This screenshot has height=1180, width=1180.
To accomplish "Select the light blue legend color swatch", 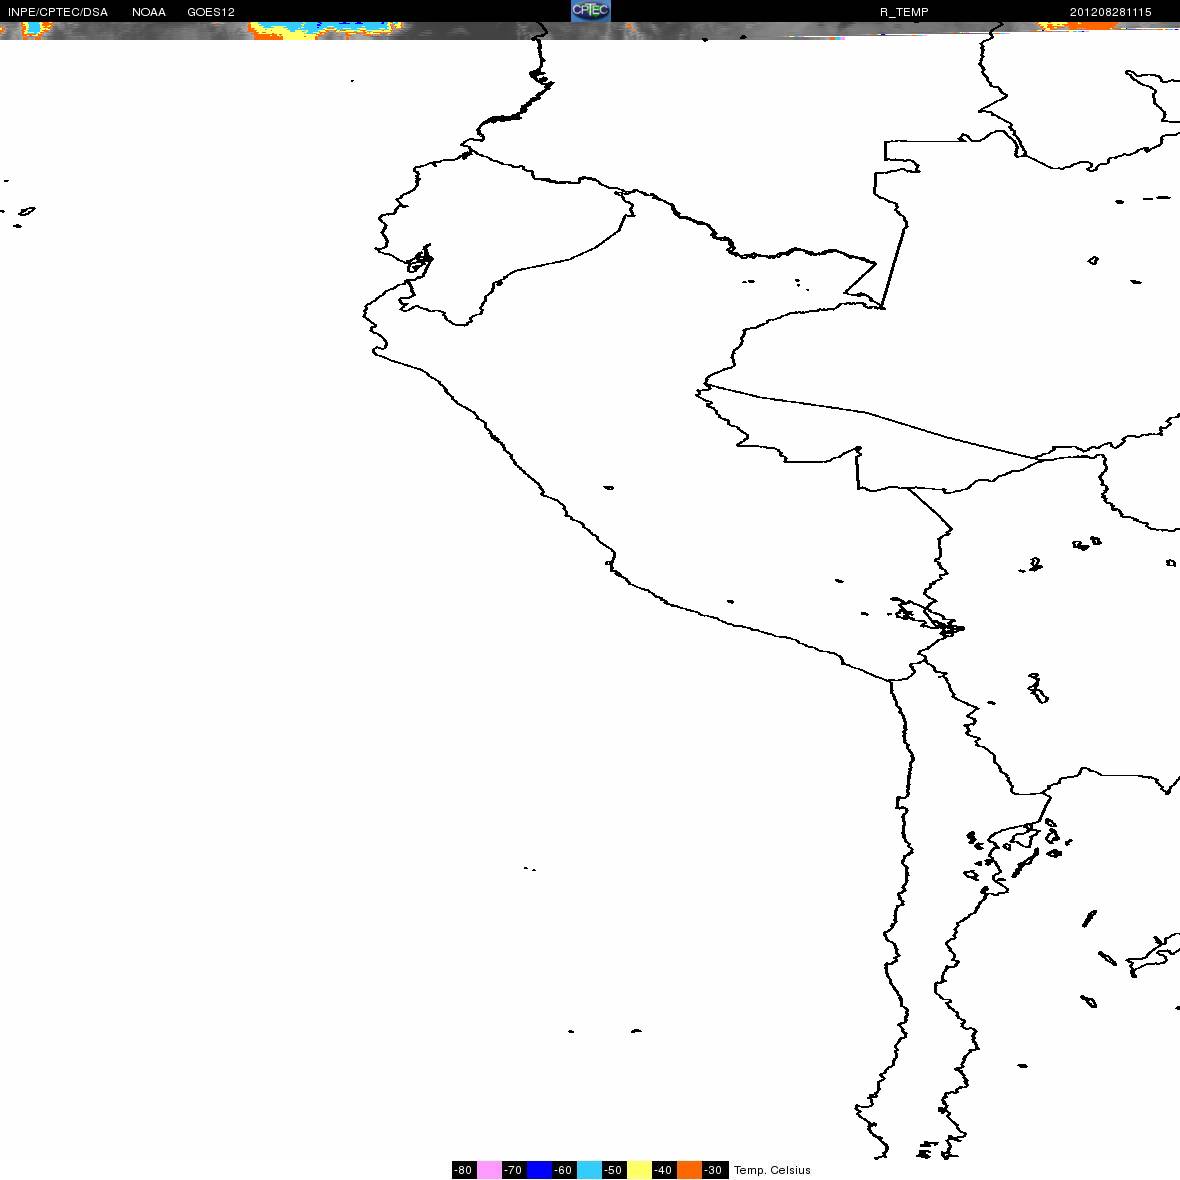I will point(589,1169).
